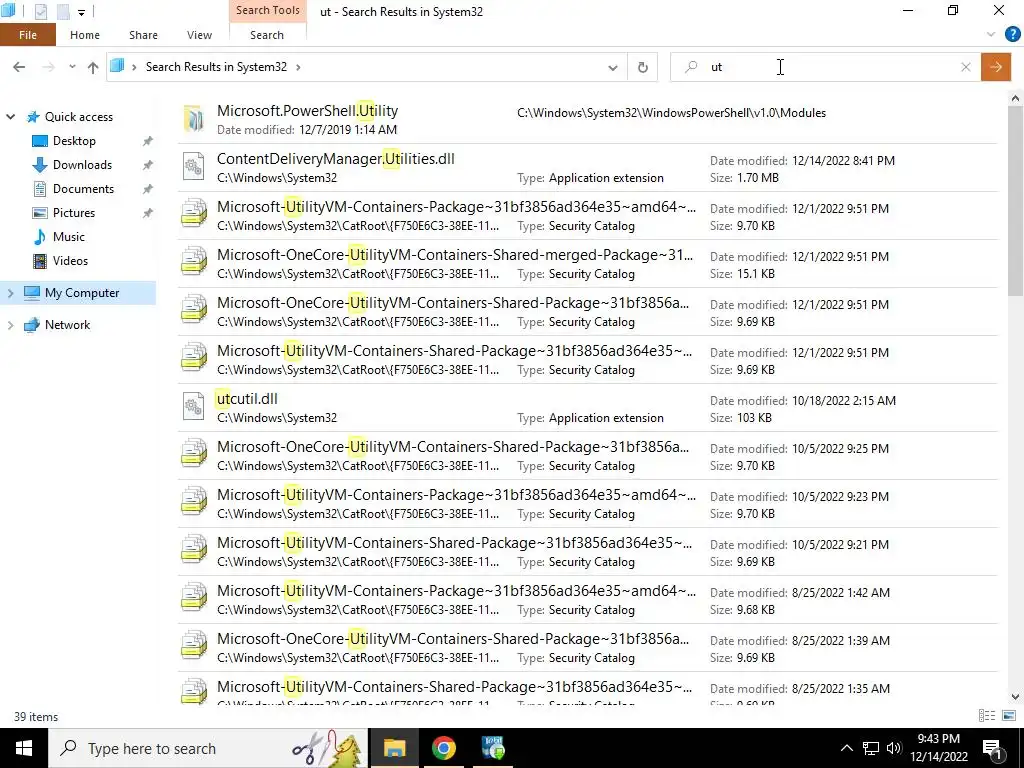Refresh the search results
This screenshot has width=1024, height=768.
643,67
